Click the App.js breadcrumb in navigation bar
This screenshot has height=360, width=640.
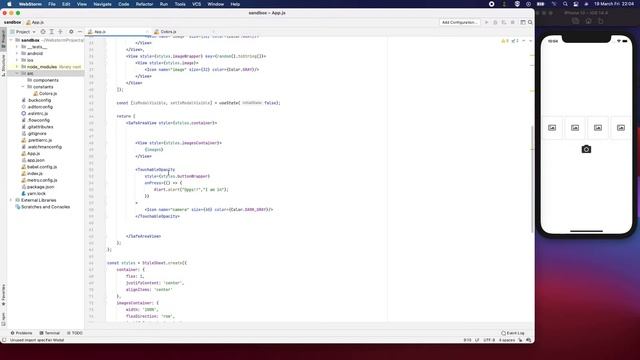click(35, 22)
